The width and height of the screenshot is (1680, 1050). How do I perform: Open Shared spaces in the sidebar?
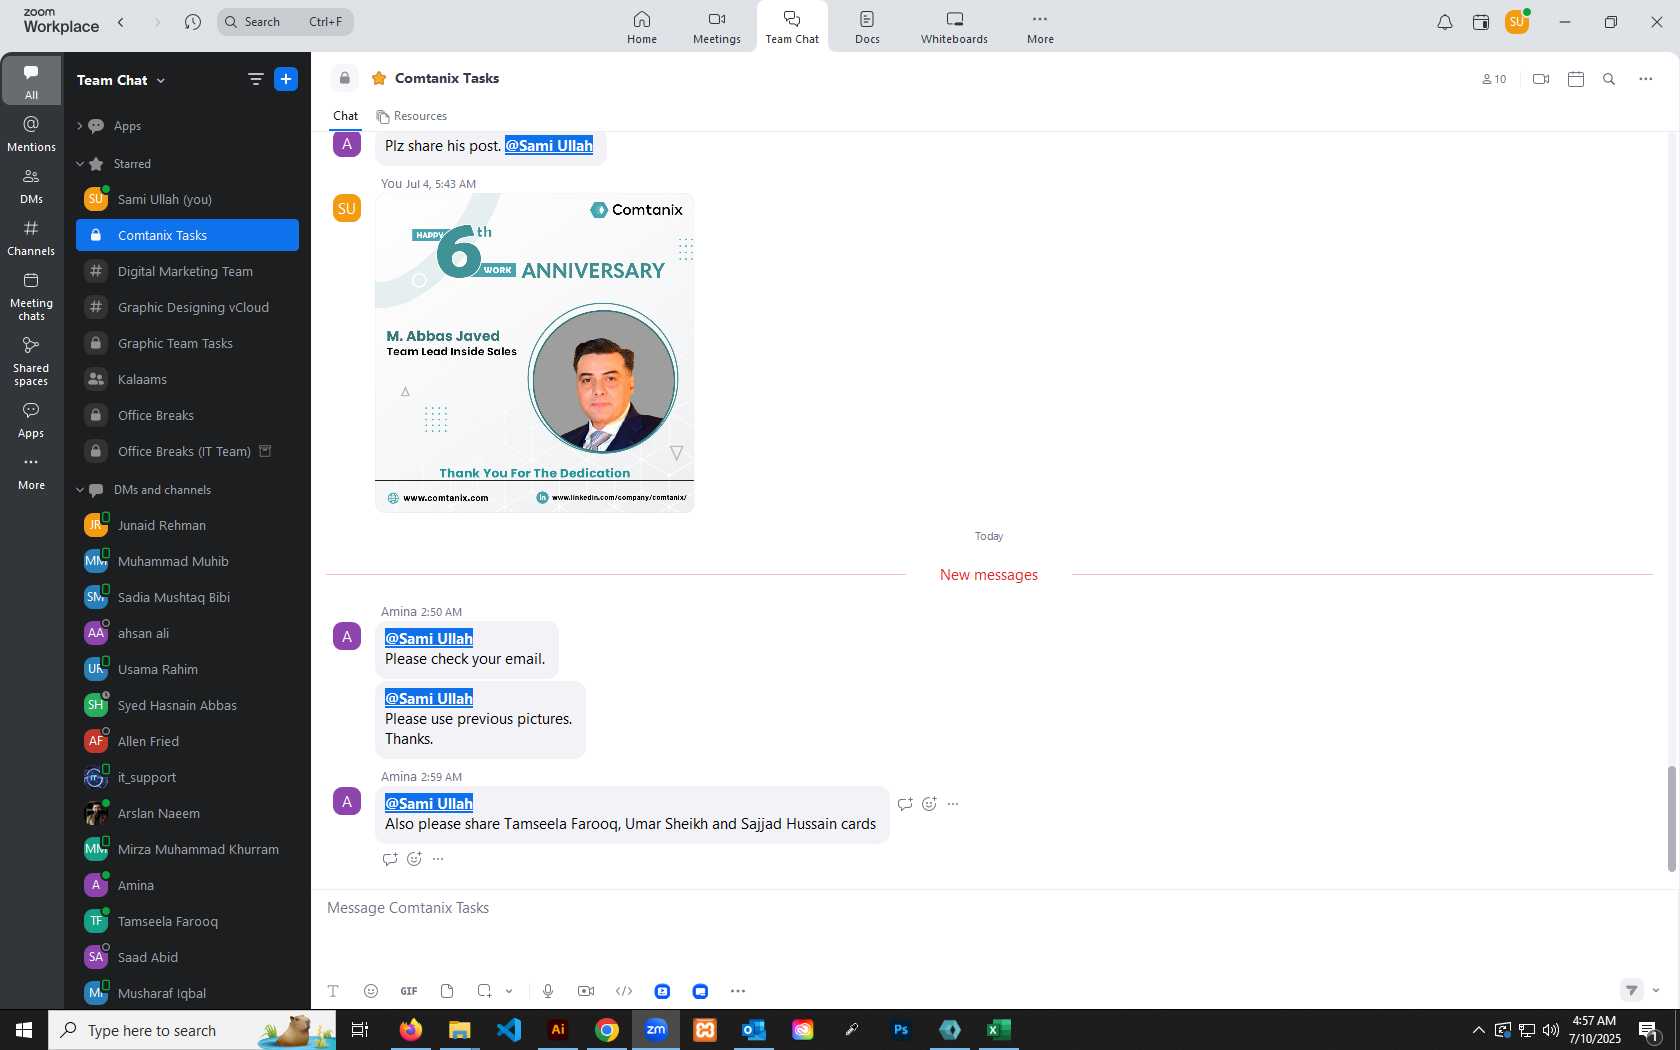(x=31, y=361)
